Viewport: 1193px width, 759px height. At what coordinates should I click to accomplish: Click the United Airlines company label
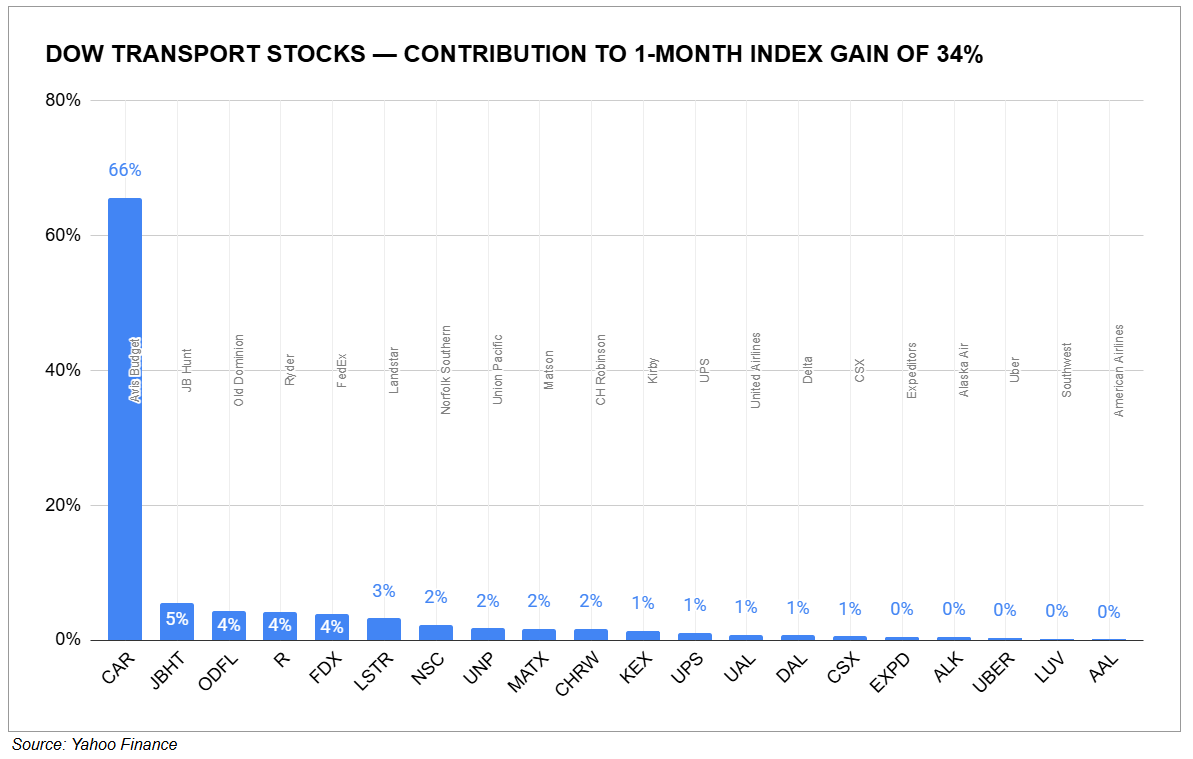point(756,370)
